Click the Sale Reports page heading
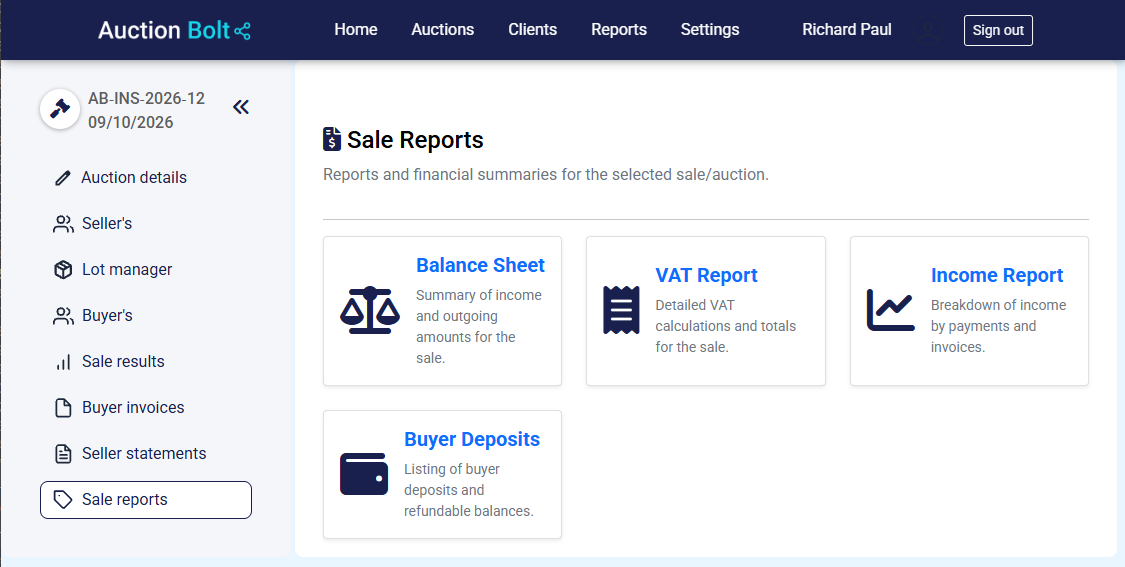Screen dimensions: 1125x567 [x=415, y=139]
